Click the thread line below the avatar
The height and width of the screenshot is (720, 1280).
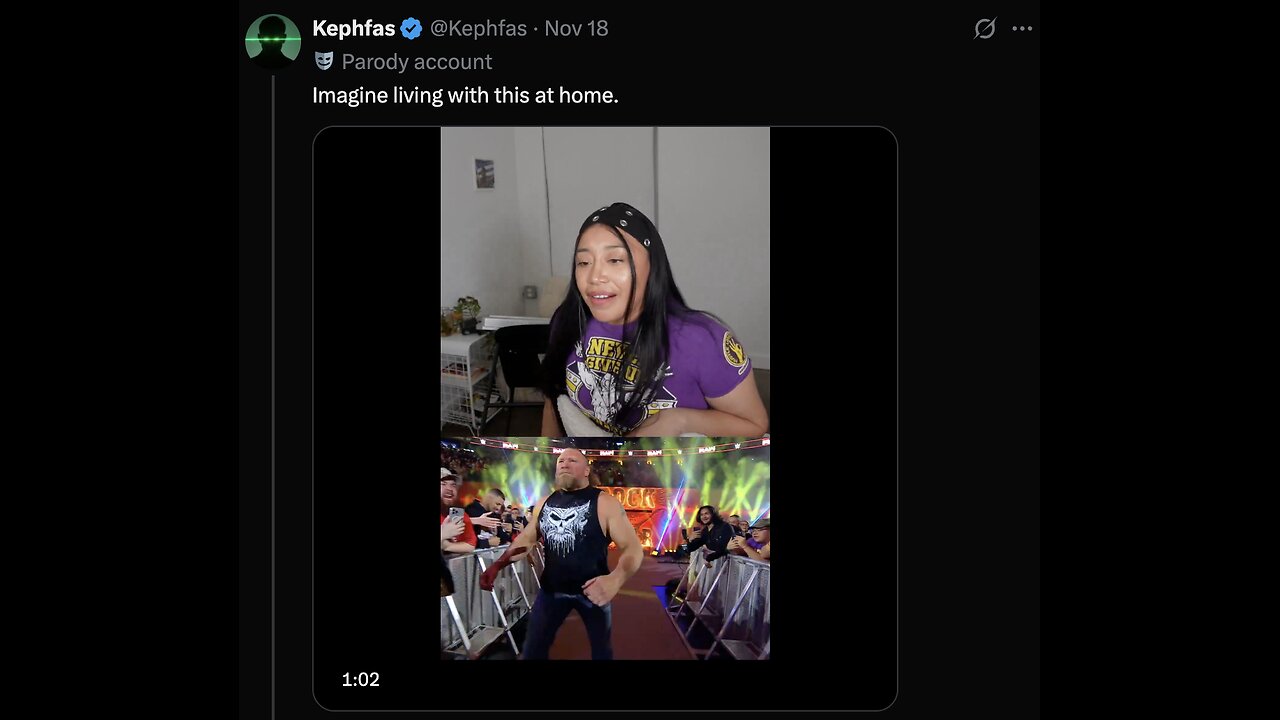(273, 400)
